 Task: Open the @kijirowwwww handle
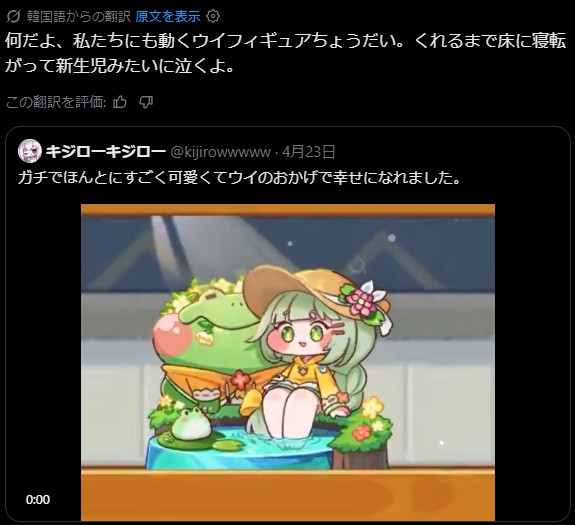pyautogui.click(x=220, y=151)
